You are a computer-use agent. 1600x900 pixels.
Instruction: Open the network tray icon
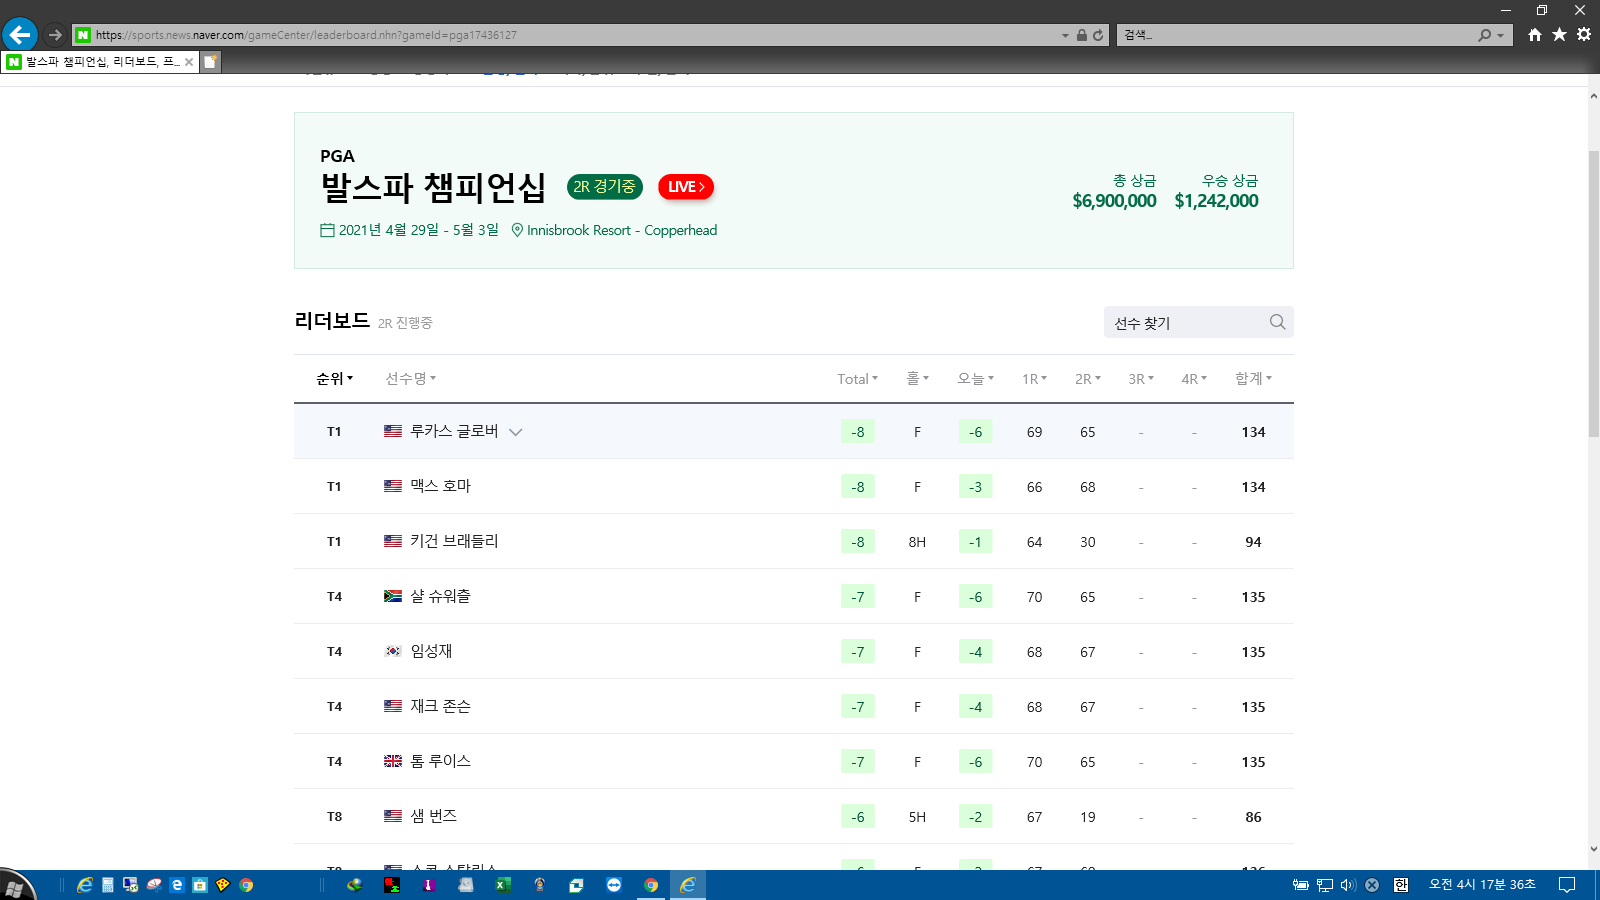pos(1325,885)
